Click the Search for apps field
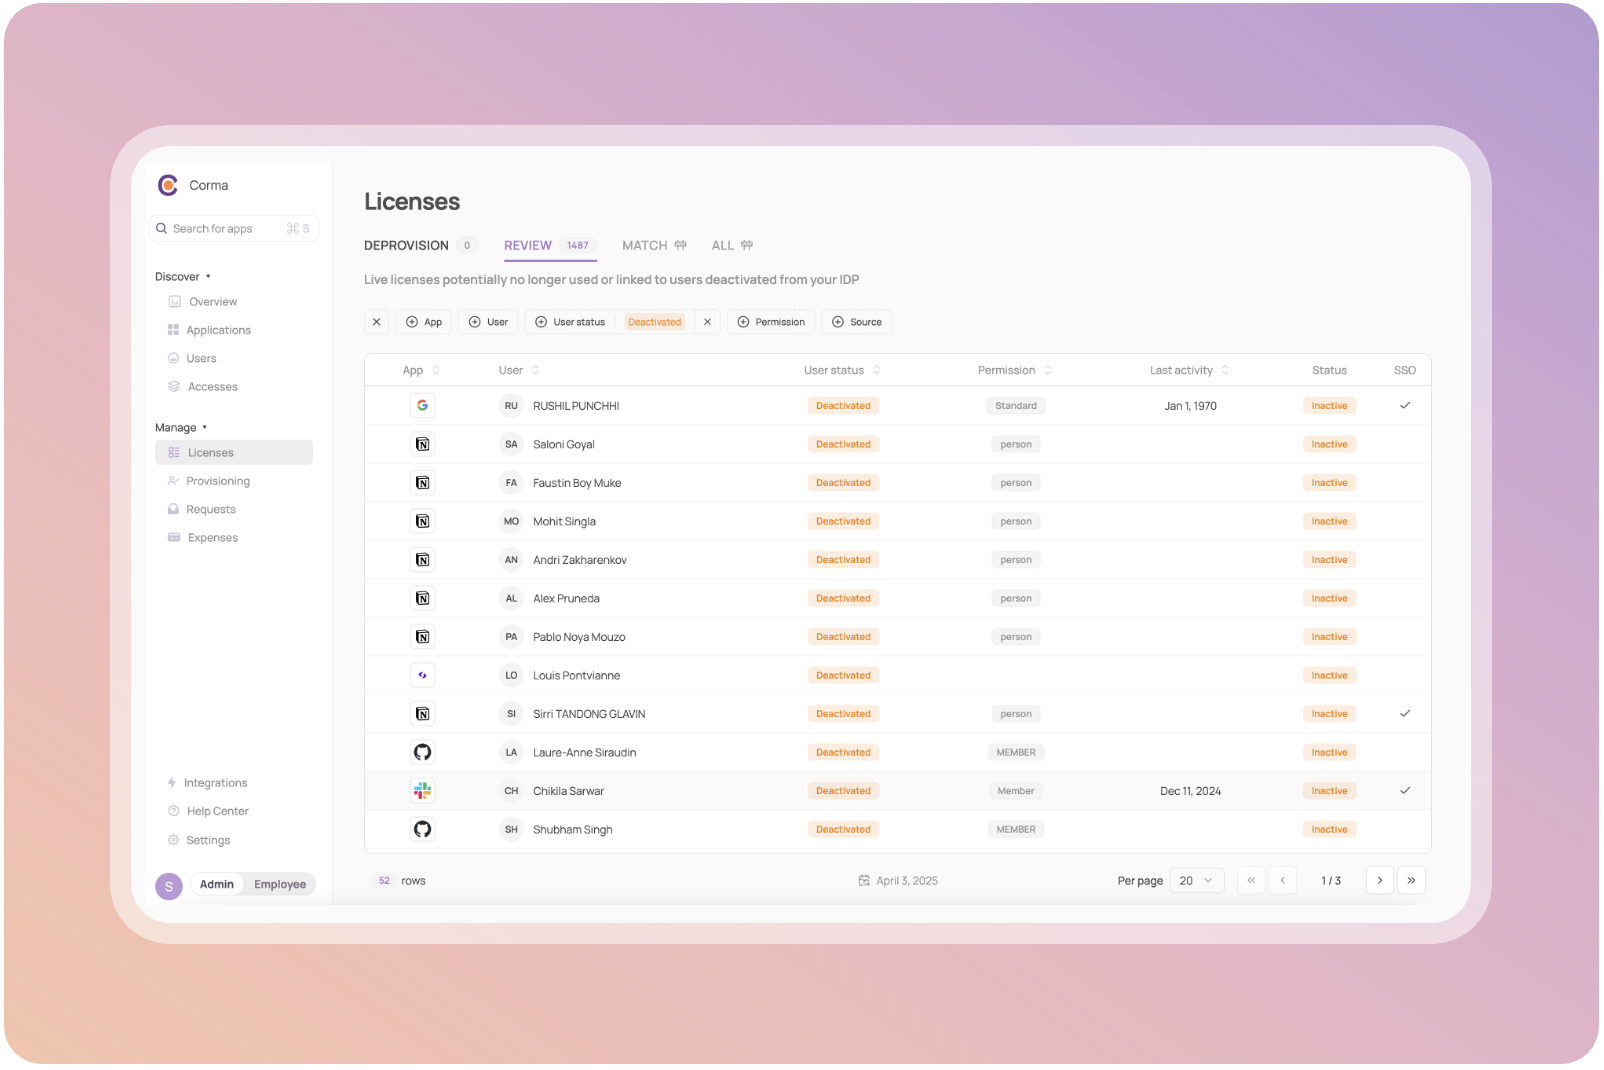Viewport: 1604px width, 1070px height. pyautogui.click(x=228, y=229)
